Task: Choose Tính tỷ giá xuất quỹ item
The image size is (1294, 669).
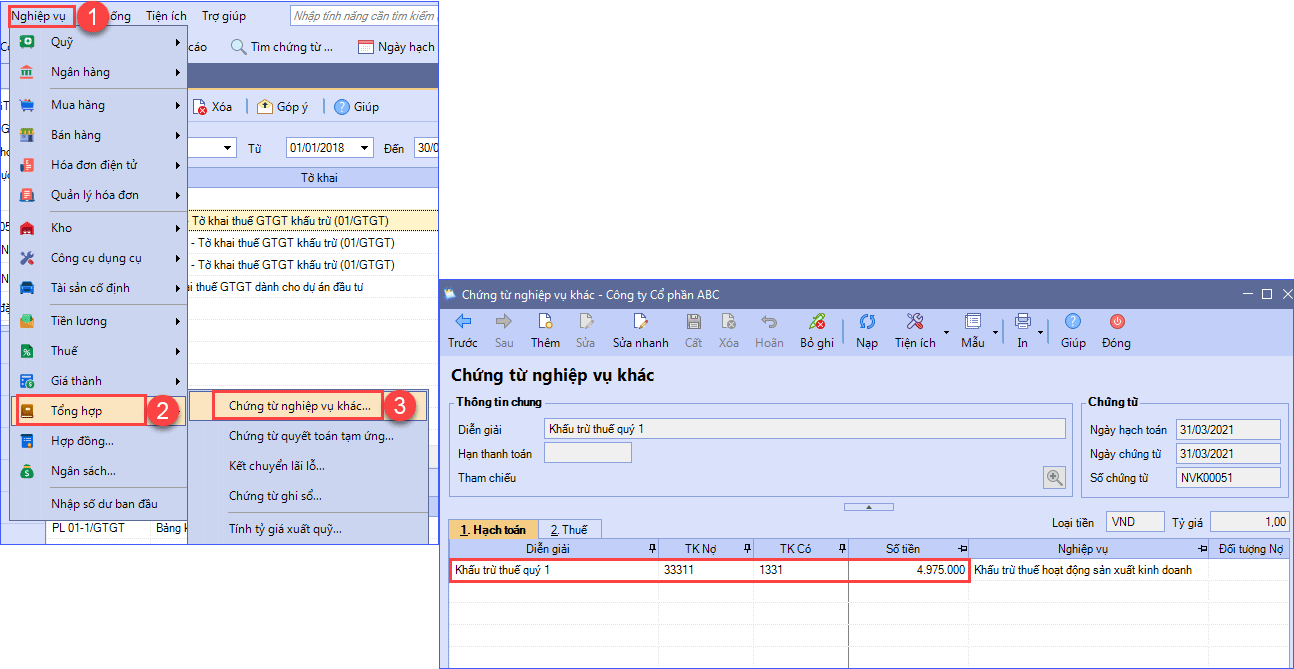Action: point(285,529)
